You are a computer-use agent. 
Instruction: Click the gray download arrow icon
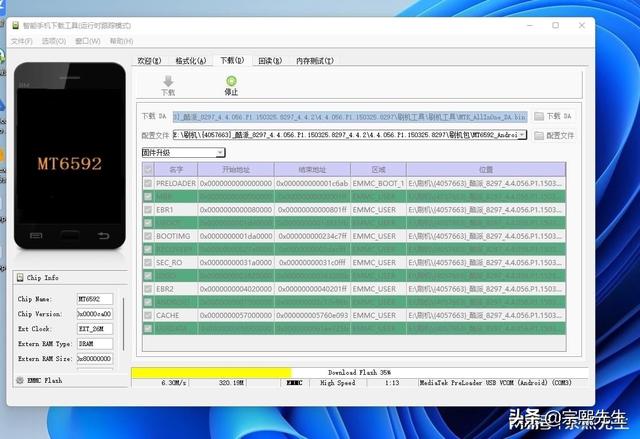pyautogui.click(x=168, y=81)
